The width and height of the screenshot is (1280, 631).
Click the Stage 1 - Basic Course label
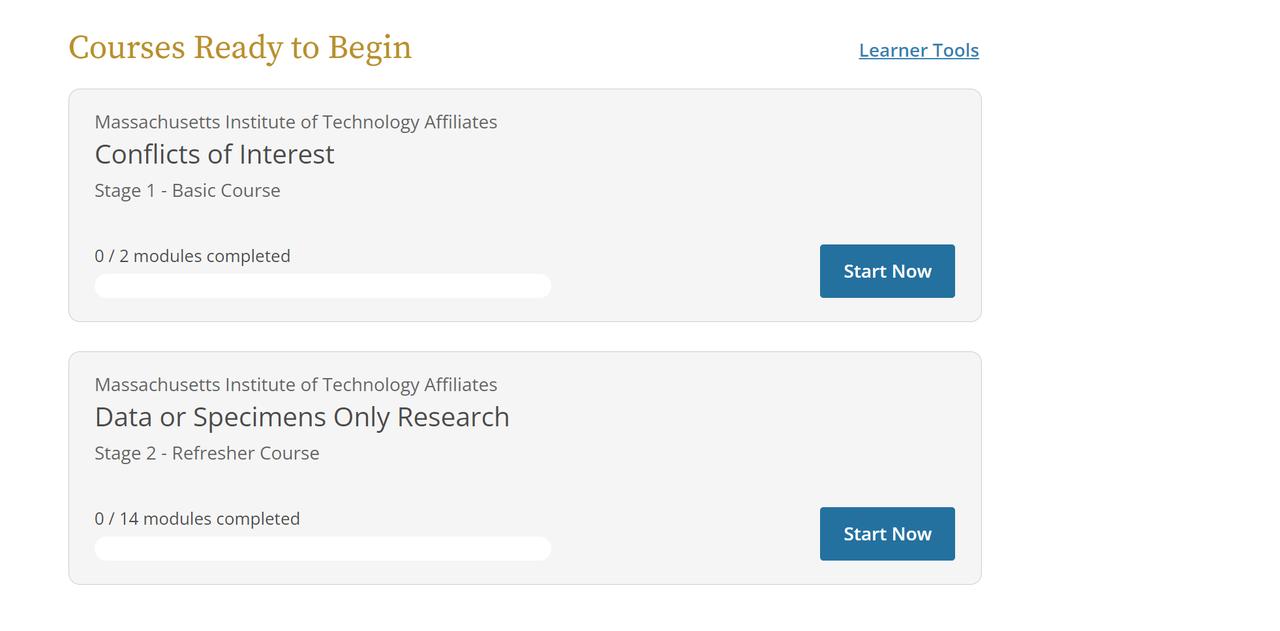(x=187, y=190)
